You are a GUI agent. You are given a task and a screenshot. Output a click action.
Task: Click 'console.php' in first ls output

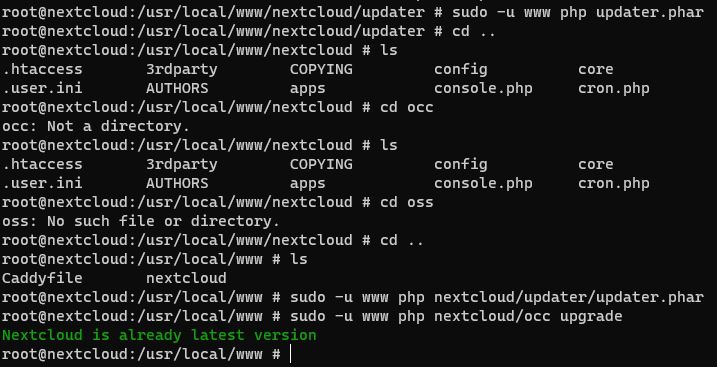(483, 88)
